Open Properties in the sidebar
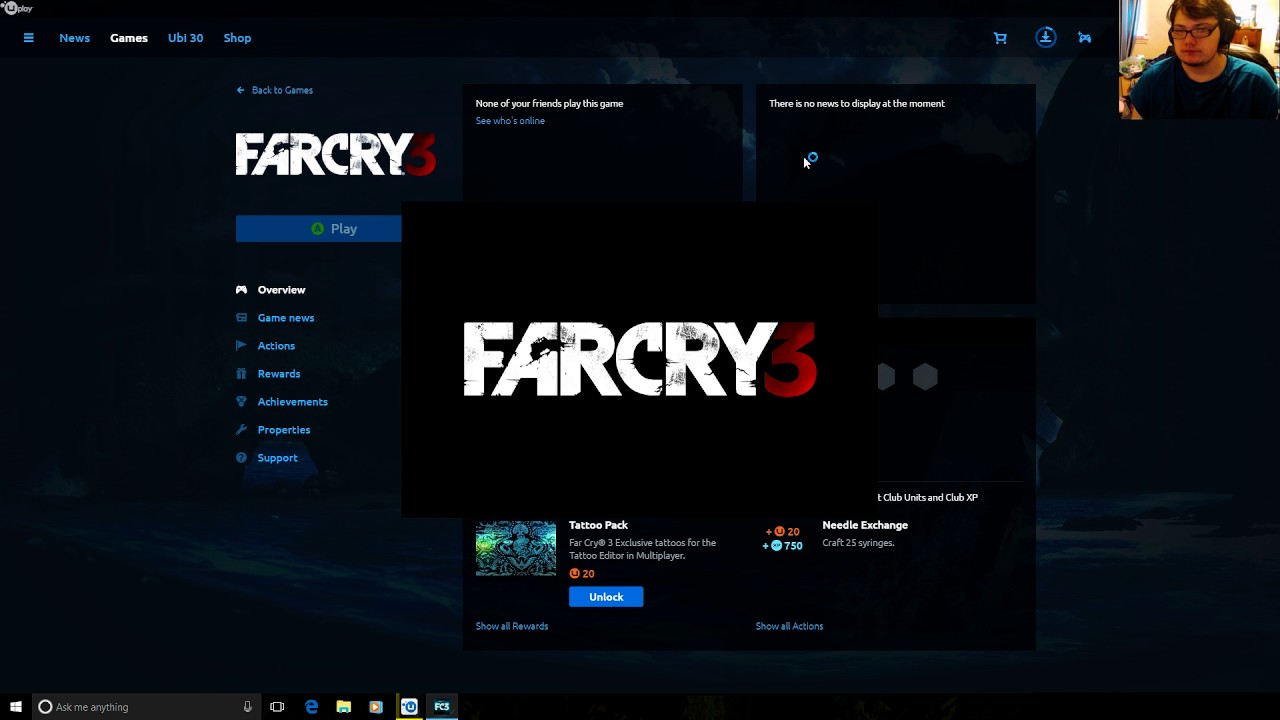The height and width of the screenshot is (720, 1280). pyautogui.click(x=284, y=430)
